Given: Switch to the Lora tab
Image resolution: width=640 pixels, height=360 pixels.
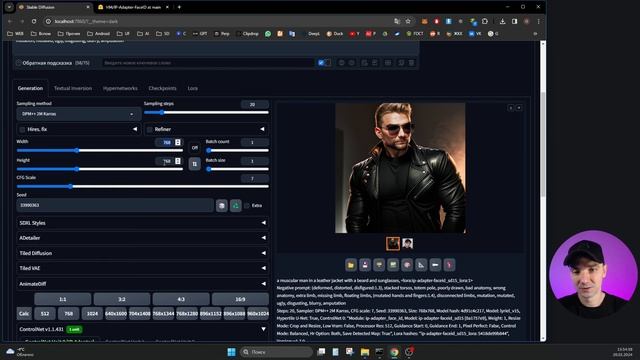Looking at the screenshot, I should click(193, 88).
